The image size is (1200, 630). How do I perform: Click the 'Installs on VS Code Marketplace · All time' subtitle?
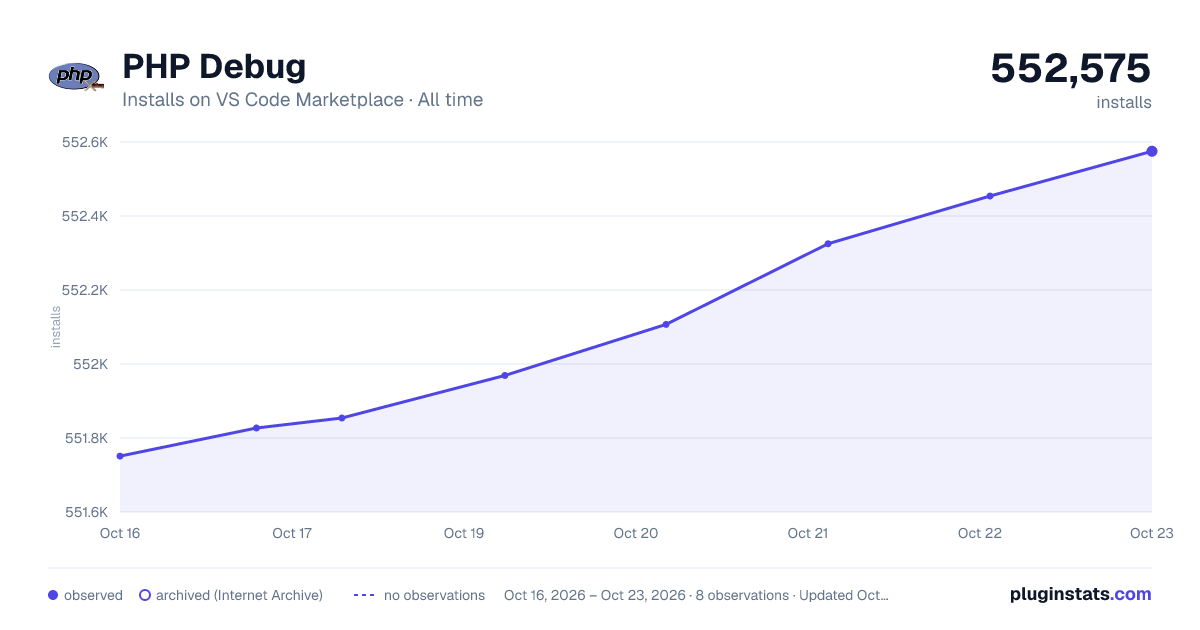tap(302, 100)
